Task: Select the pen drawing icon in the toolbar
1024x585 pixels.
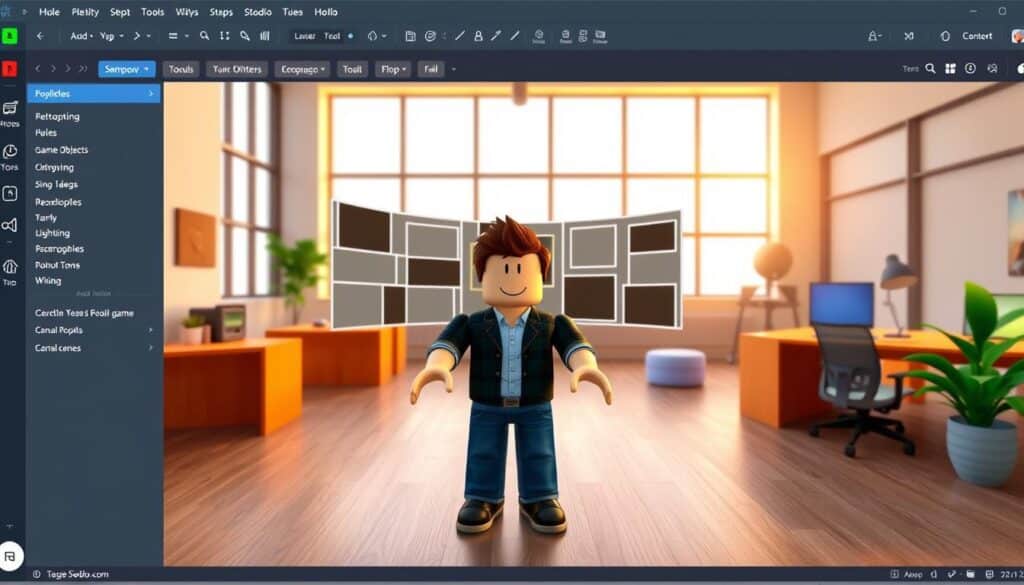Action: coord(496,35)
